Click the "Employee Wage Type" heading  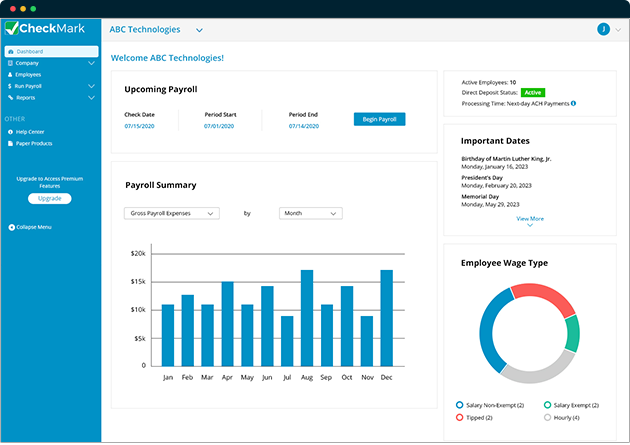(504, 263)
